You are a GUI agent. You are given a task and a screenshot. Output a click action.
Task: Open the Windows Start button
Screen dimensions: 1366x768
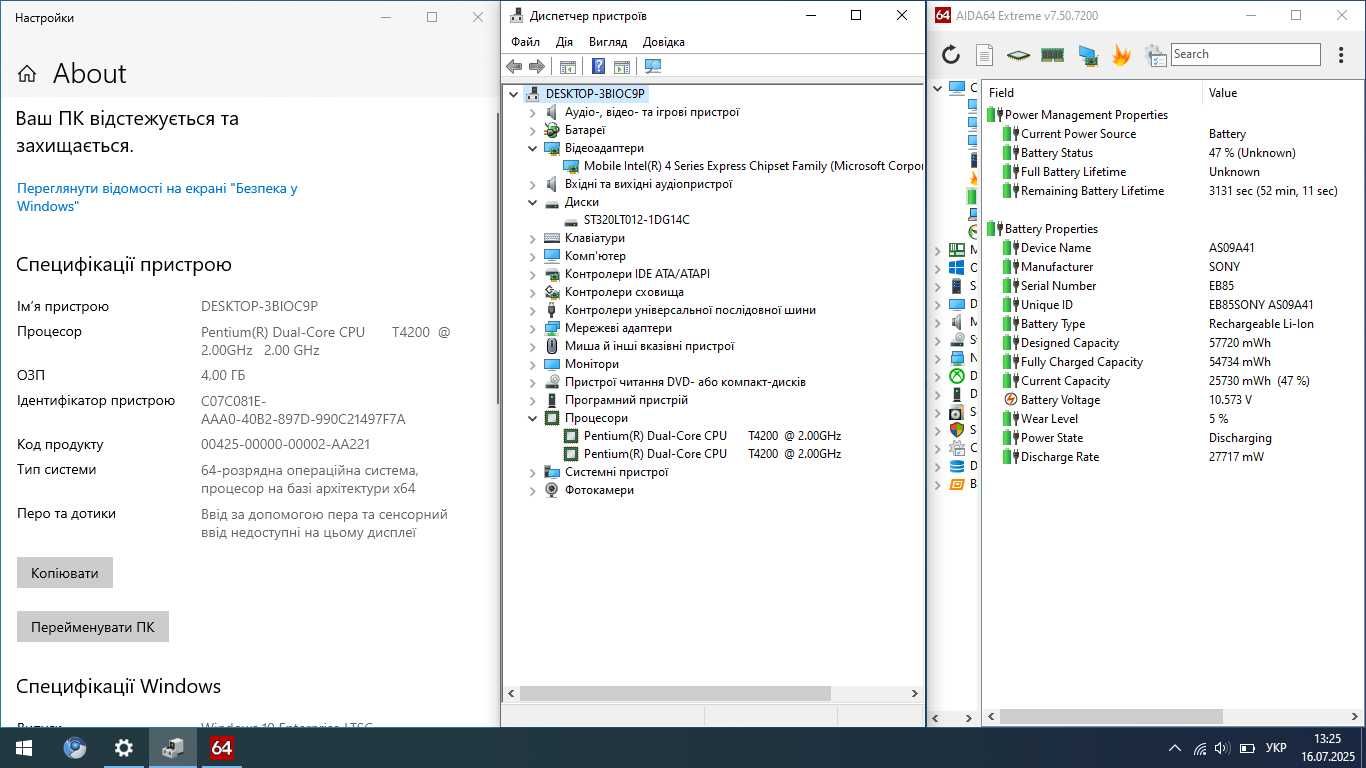pos(24,748)
